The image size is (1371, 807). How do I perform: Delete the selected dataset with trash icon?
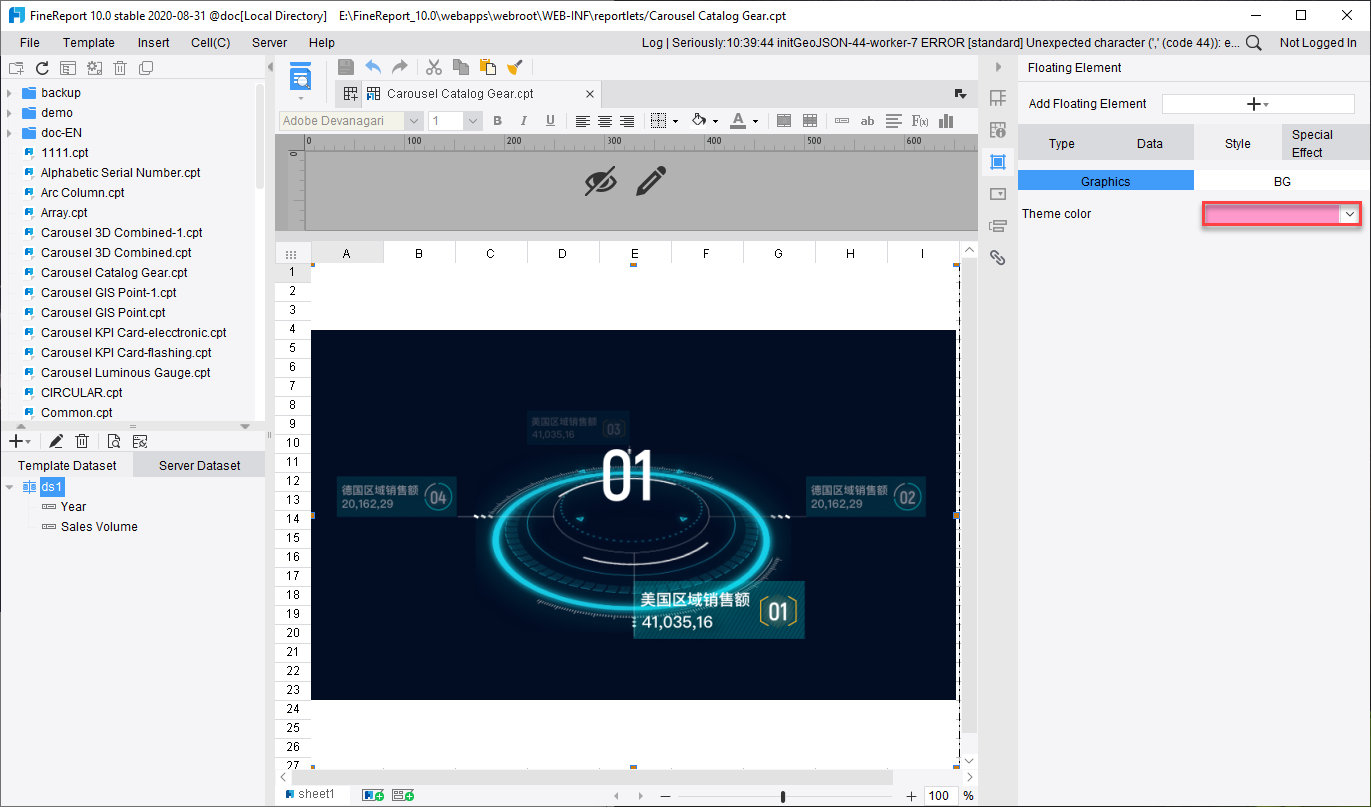pyautogui.click(x=83, y=441)
